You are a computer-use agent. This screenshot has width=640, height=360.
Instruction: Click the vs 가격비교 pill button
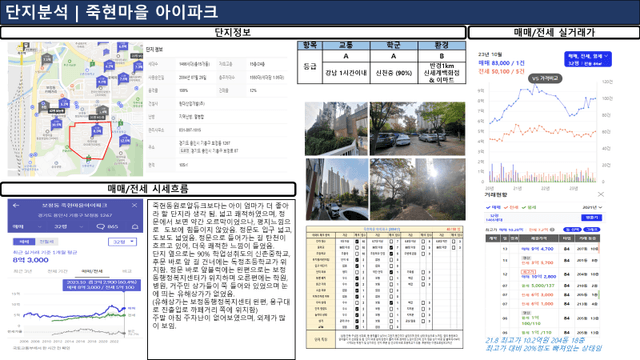pos(545,78)
